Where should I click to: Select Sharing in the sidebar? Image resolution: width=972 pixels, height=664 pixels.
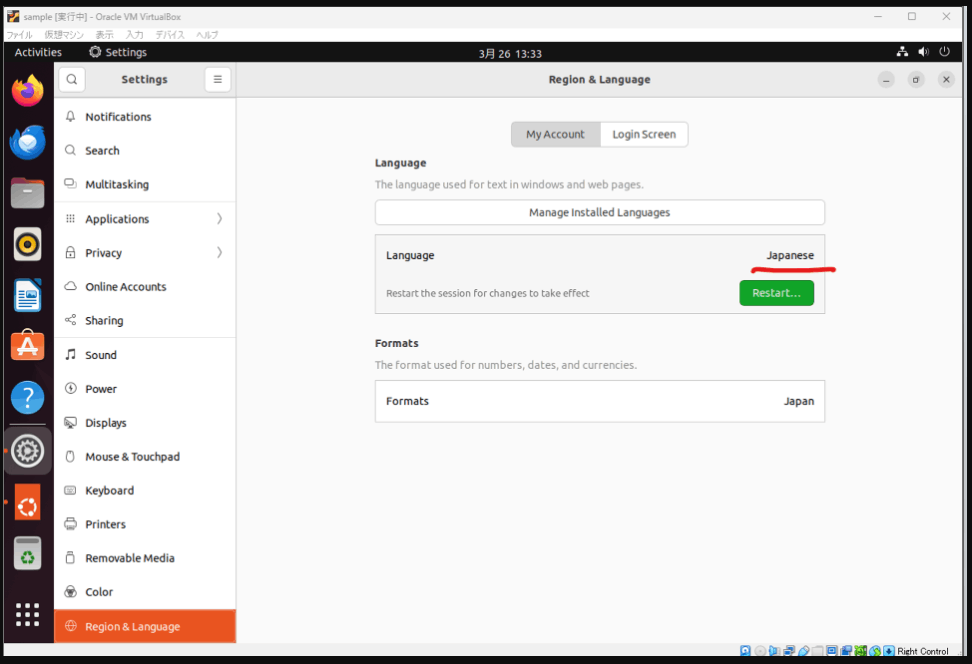145,321
